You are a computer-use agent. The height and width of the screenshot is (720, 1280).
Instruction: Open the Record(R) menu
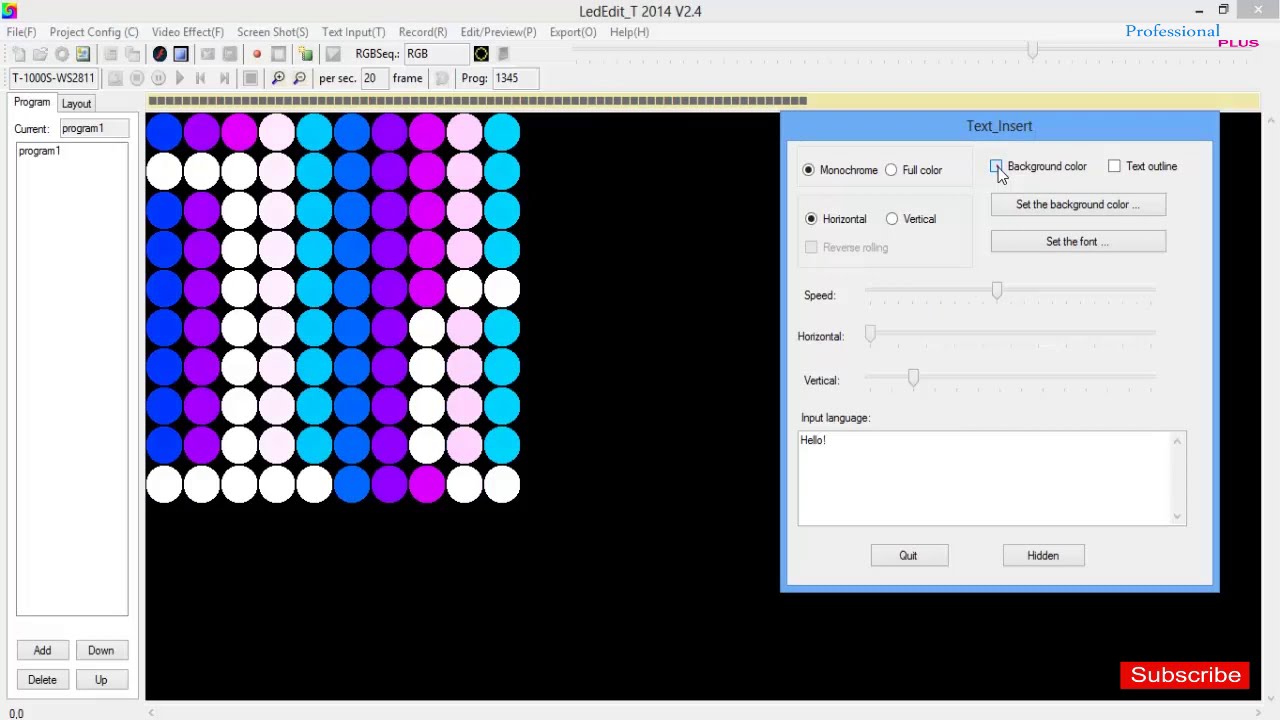click(423, 32)
